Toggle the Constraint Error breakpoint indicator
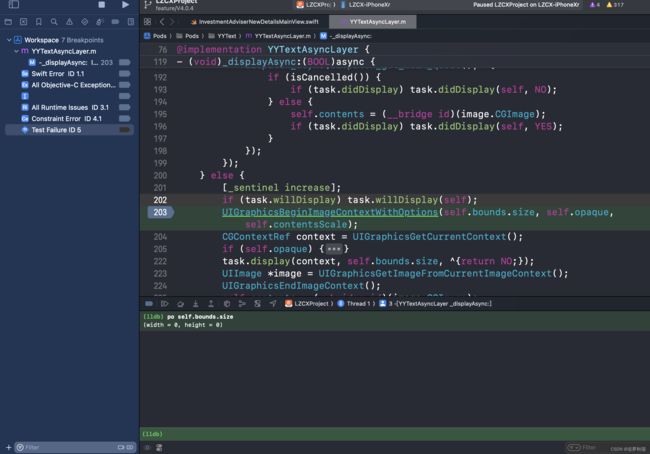Image resolution: width=650 pixels, height=454 pixels. (x=125, y=119)
